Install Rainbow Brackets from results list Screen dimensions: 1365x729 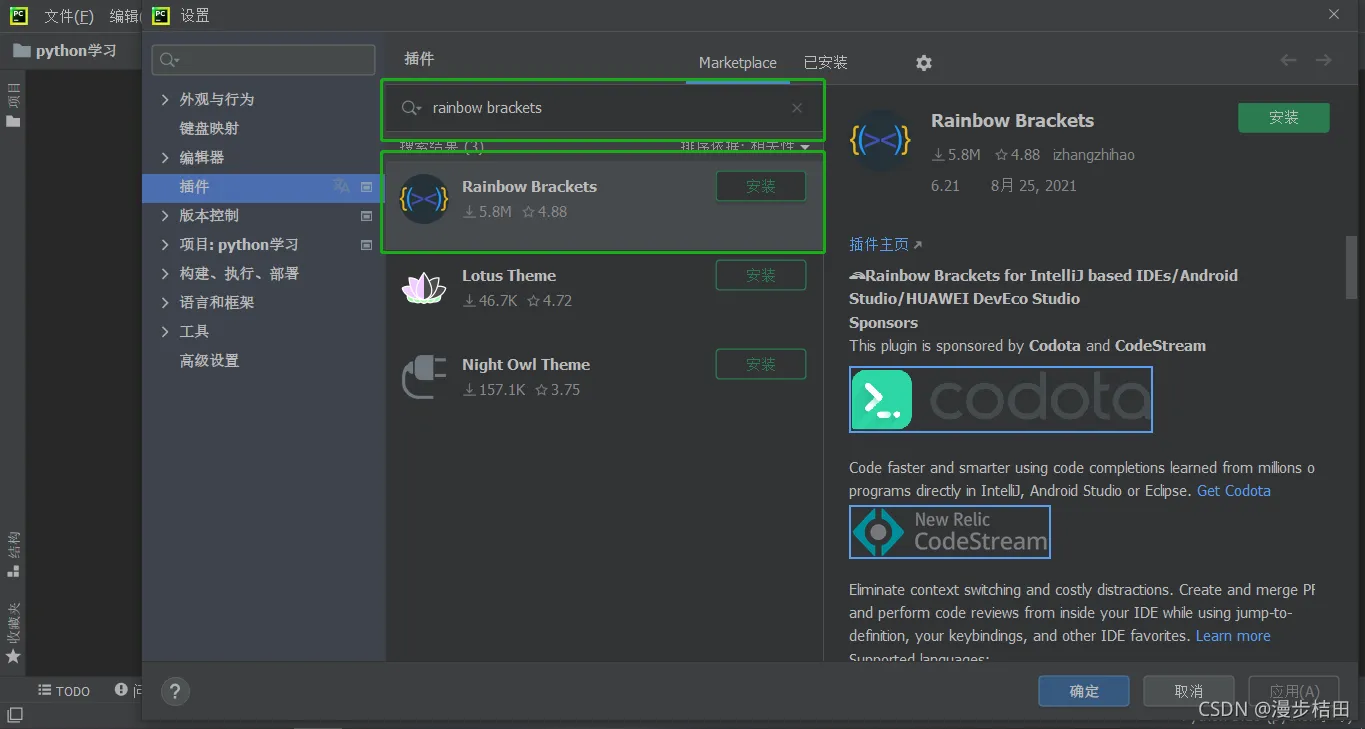(761, 187)
